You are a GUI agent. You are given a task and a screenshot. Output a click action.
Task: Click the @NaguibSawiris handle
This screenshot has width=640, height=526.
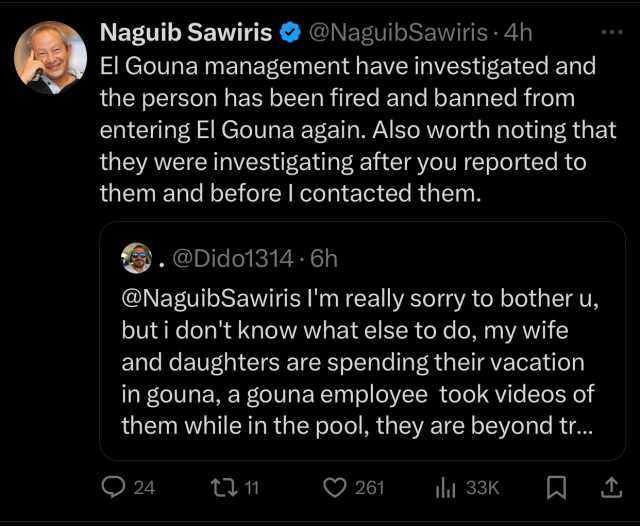pyautogui.click(x=385, y=33)
